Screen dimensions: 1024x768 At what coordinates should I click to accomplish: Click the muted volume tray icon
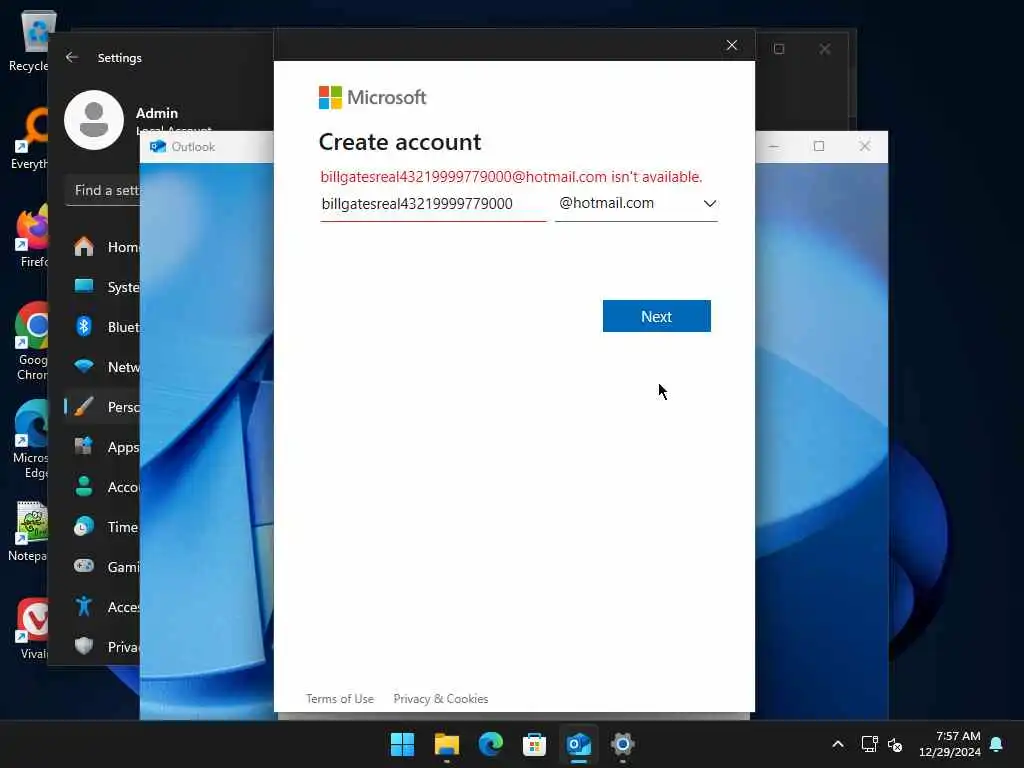895,744
